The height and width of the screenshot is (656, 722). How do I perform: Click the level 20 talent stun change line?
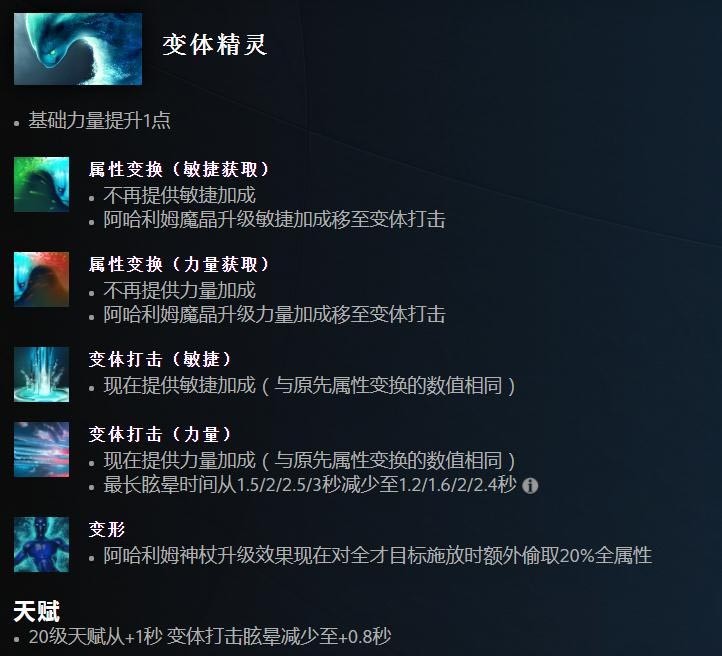pyautogui.click(x=210, y=637)
